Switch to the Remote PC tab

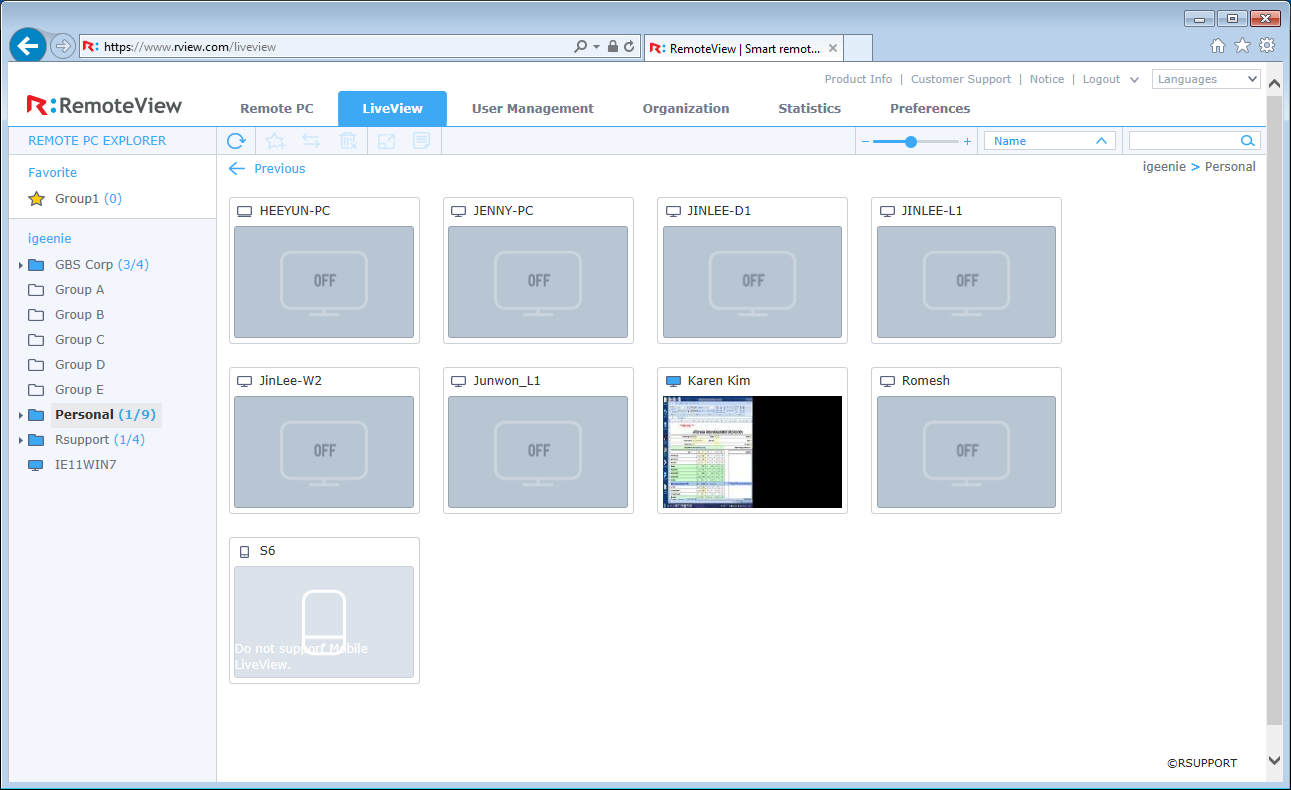(277, 108)
